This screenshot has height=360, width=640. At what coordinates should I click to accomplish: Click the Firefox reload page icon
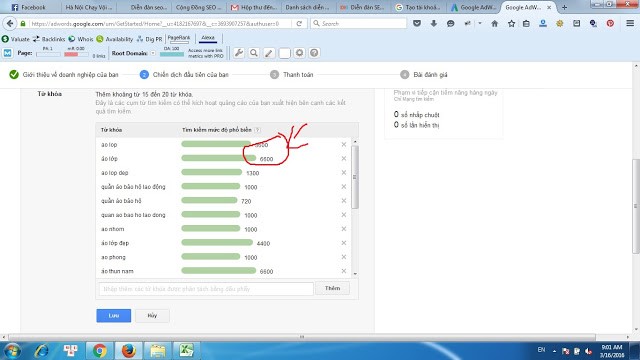coord(299,24)
